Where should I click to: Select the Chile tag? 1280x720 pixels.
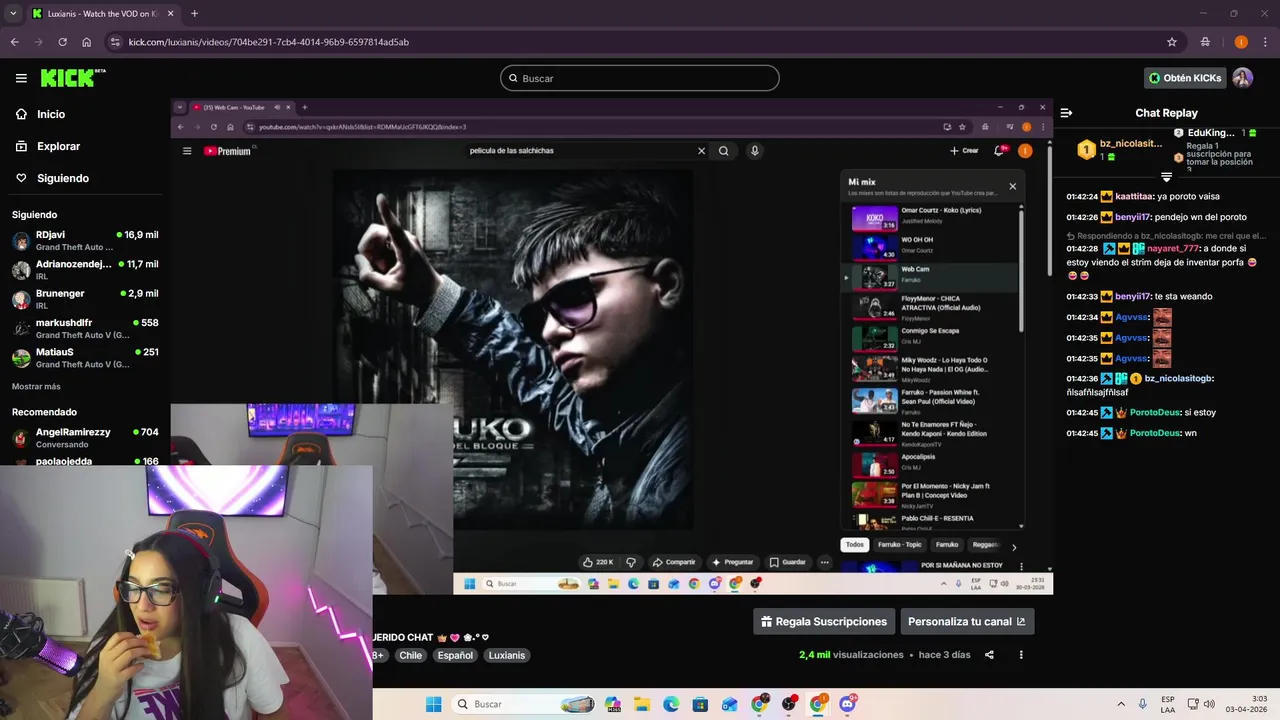coord(411,655)
